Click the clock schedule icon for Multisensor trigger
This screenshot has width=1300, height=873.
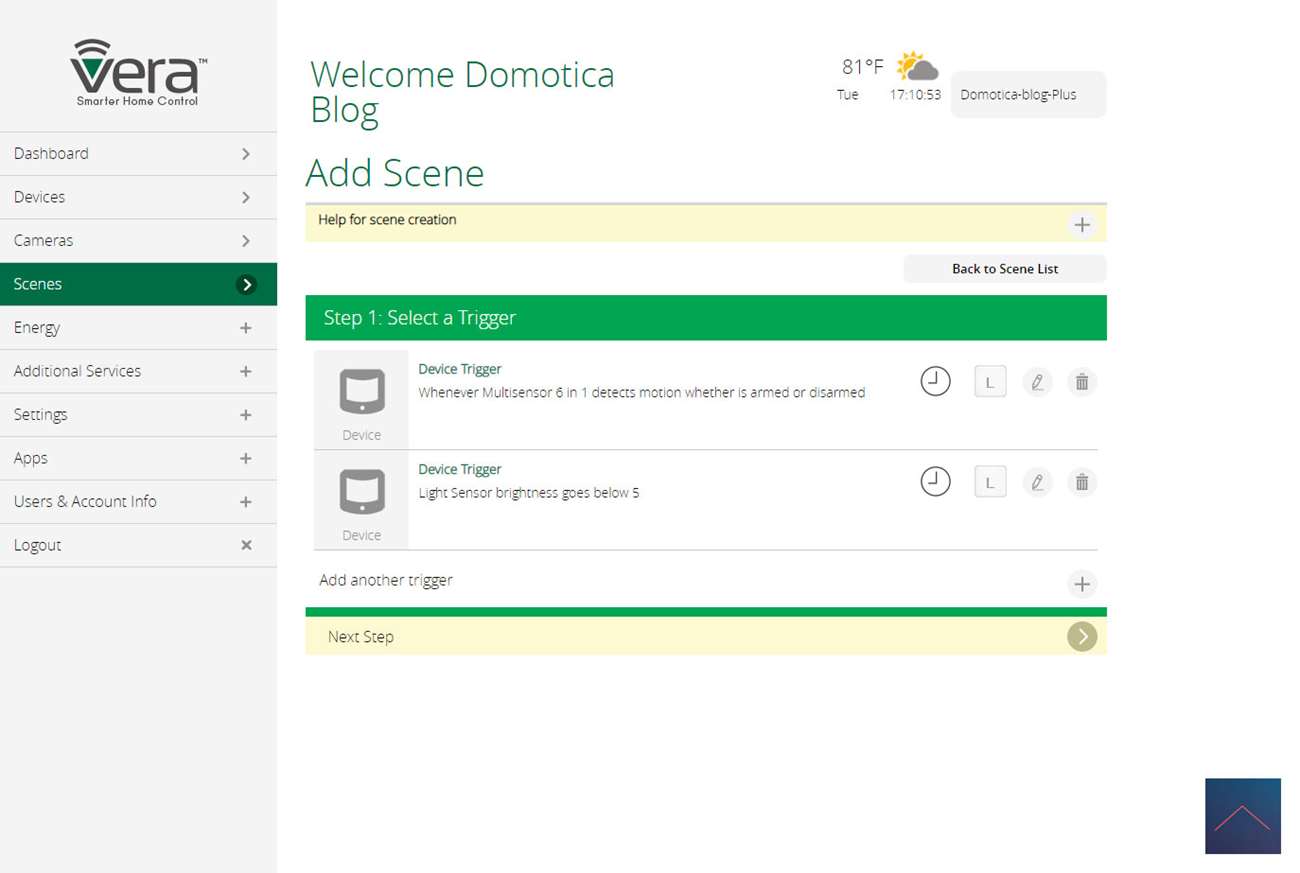(x=935, y=382)
